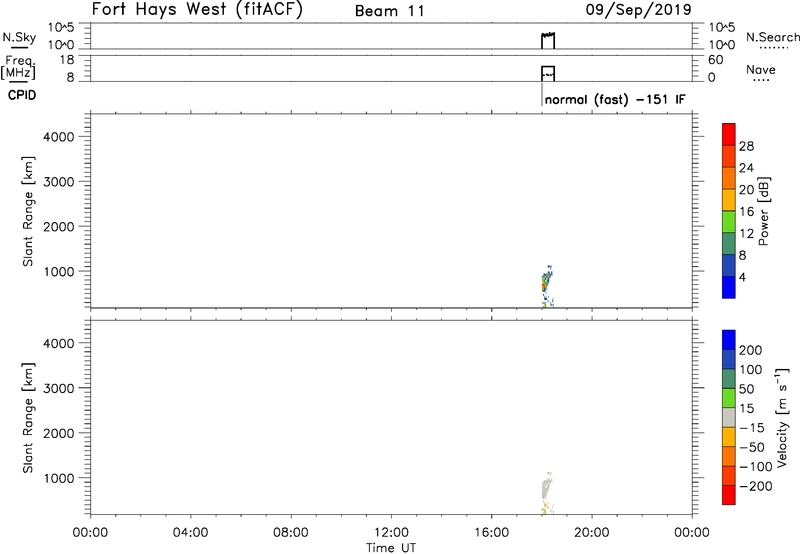Screen dimensions: 800x554
Task: Click the power backscatter data patch
Action: point(546,286)
